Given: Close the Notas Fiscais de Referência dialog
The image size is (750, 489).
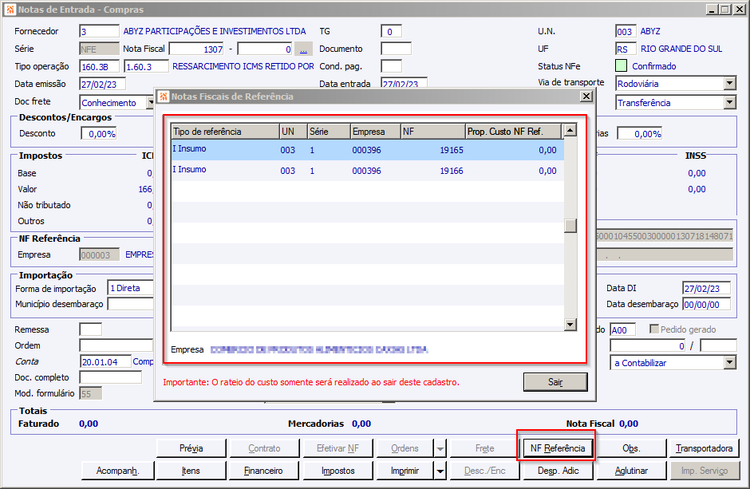Looking at the screenshot, I should point(585,96).
